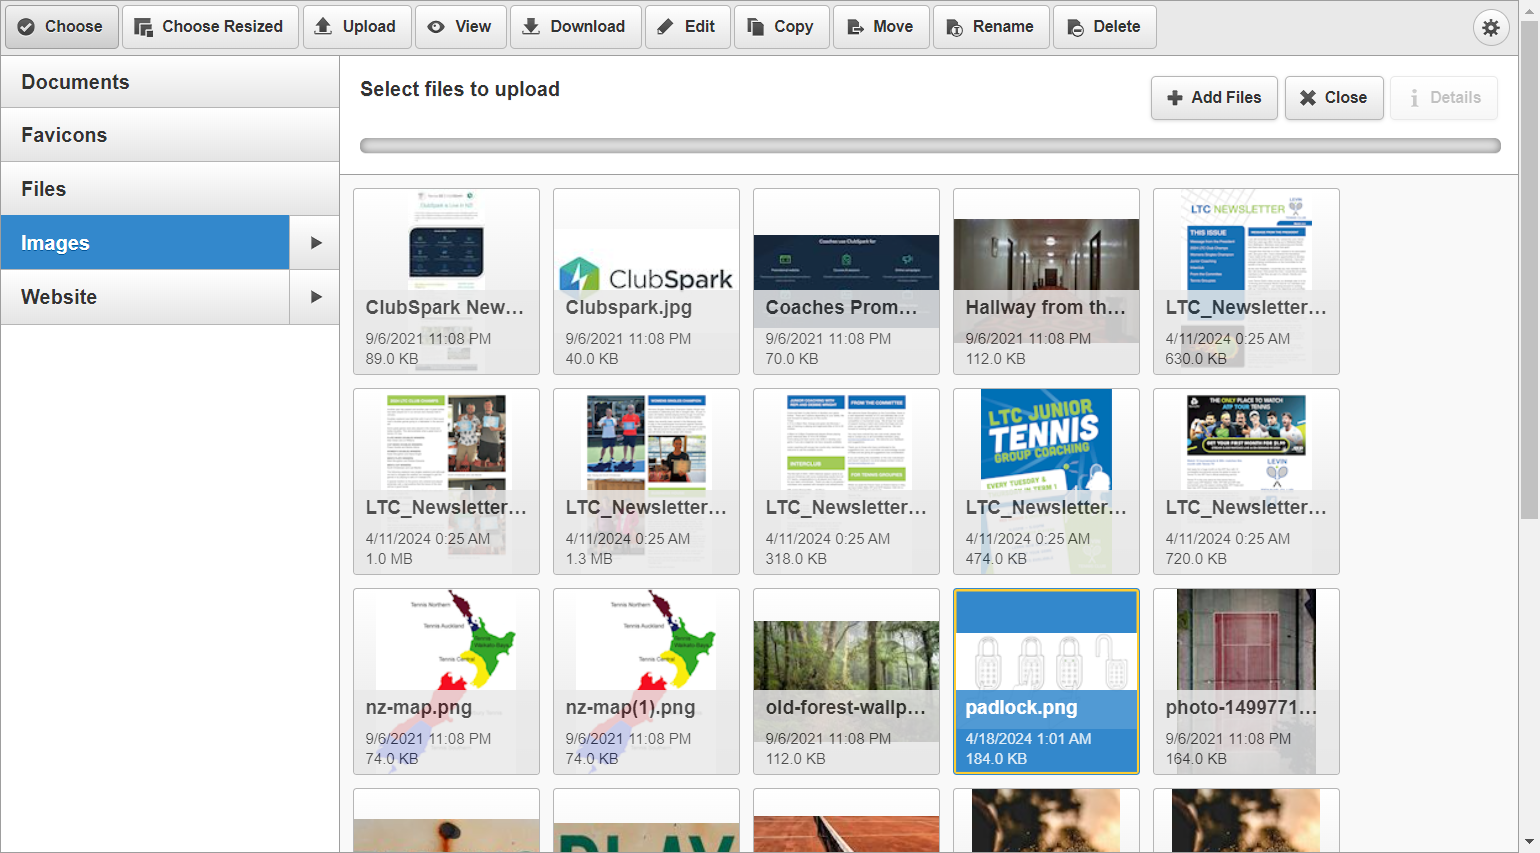Open the Website folder
Screen dimensions: 1540x853
(x=145, y=297)
